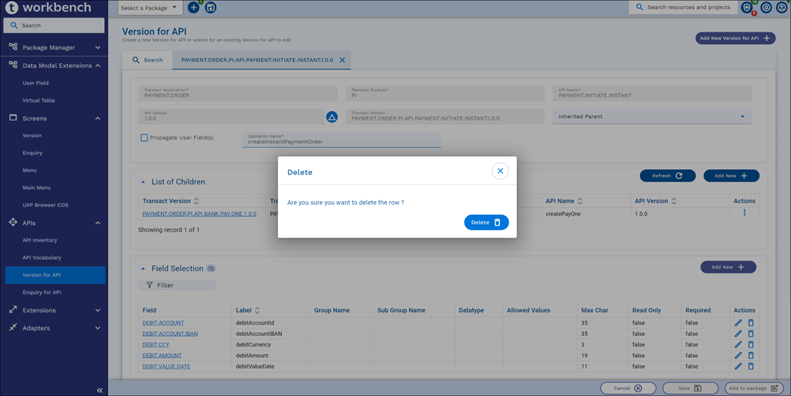Toggle Propagate User Field(s) checkbox
Screen dimensions: 791x396
144,138
